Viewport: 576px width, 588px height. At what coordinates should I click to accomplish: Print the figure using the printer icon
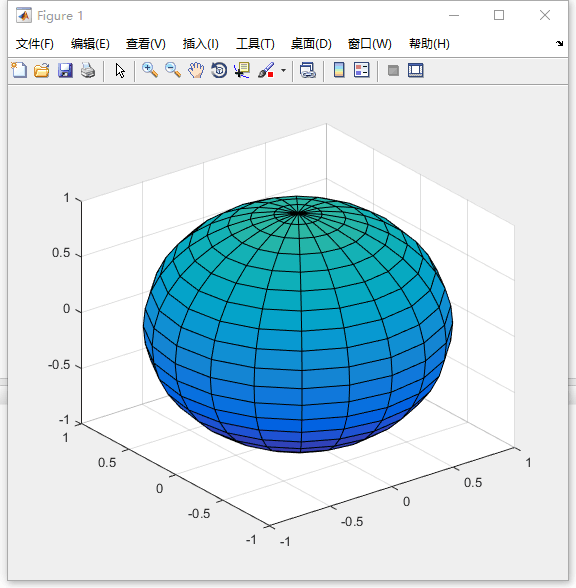click(x=88, y=70)
